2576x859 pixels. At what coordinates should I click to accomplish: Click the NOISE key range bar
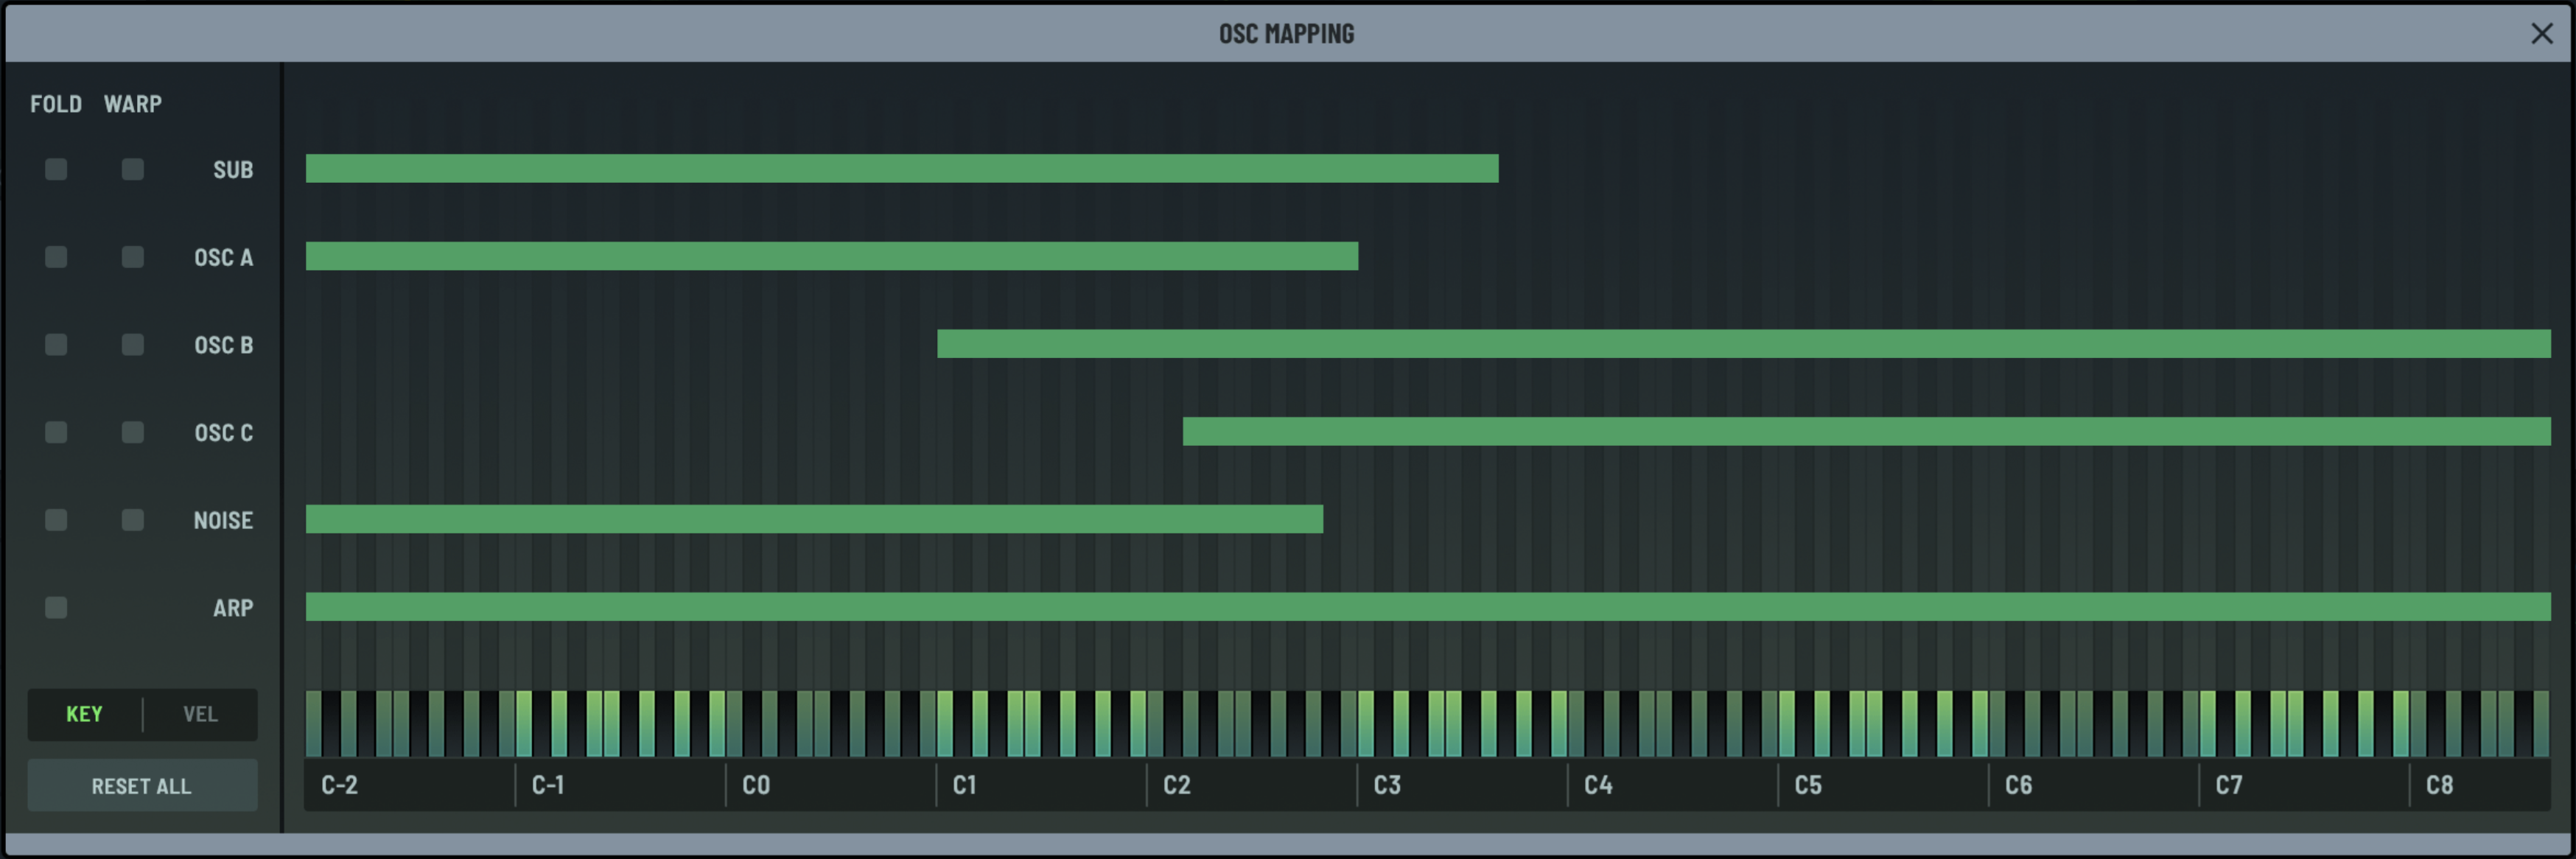(x=814, y=519)
